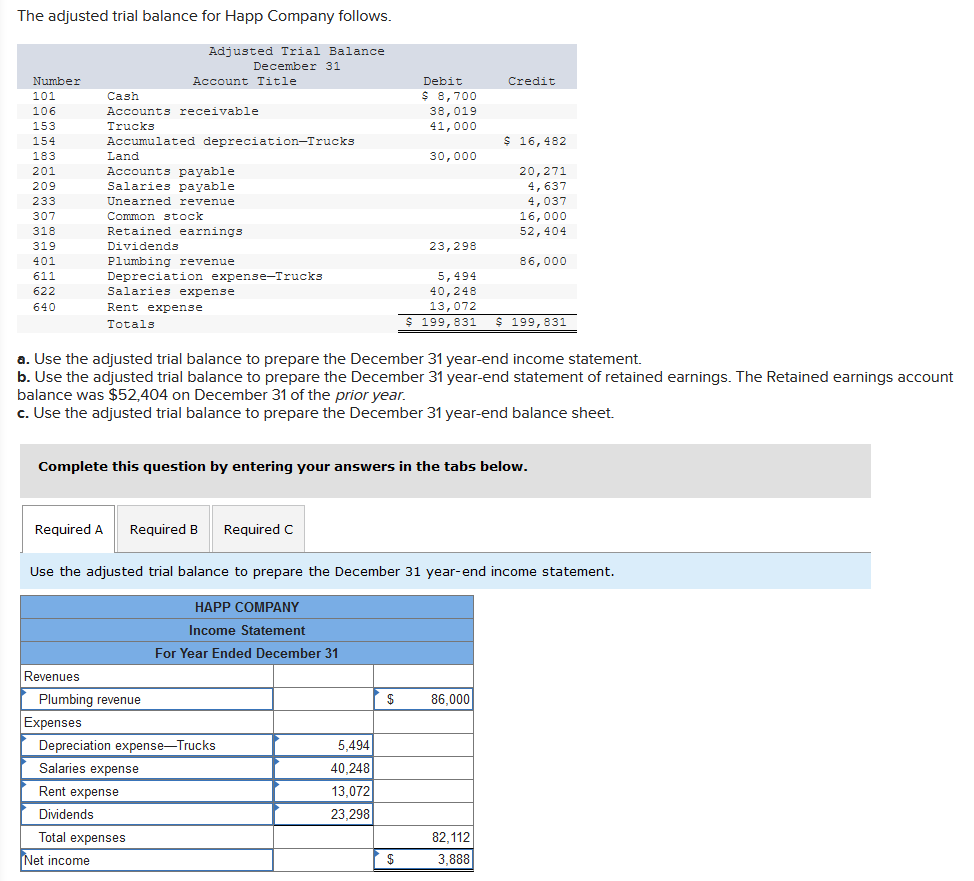The width and height of the screenshot is (974, 881).
Task: Click the HAPP COMPANY statement header
Action: coord(247,607)
